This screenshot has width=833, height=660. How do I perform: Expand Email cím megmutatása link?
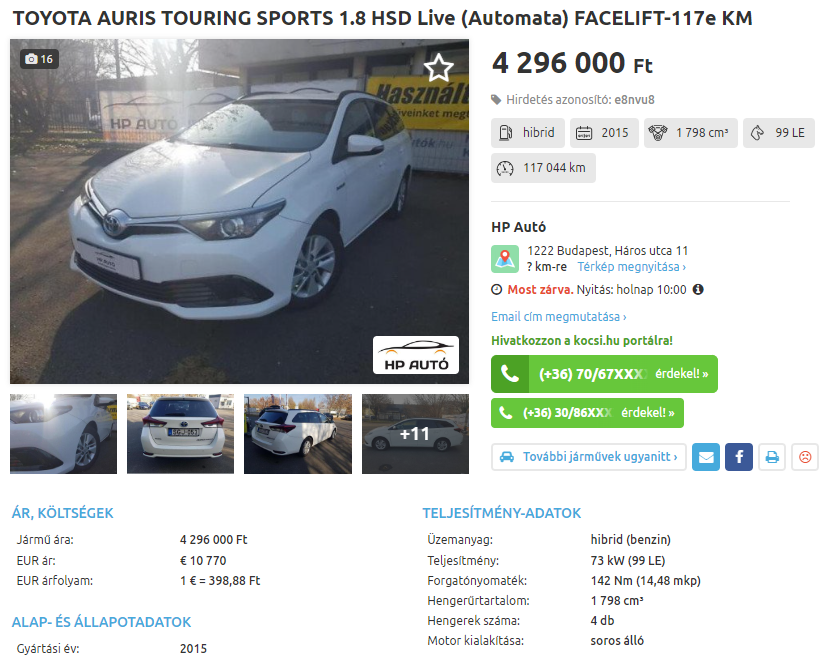[x=559, y=317]
